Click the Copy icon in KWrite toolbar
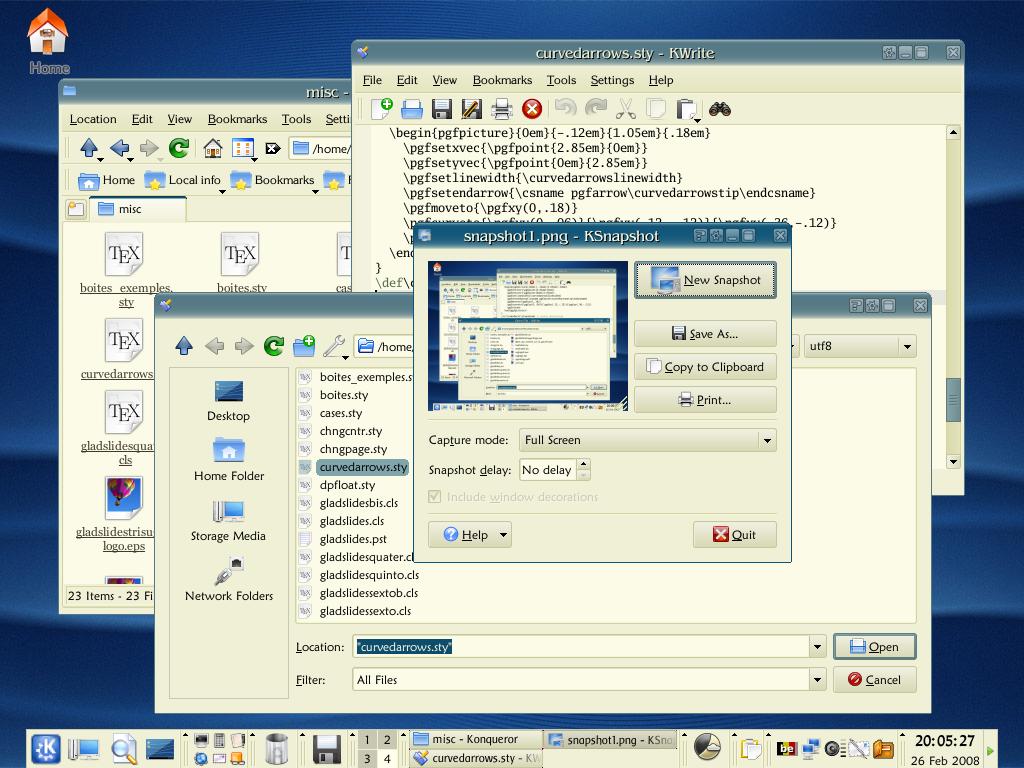 (656, 108)
